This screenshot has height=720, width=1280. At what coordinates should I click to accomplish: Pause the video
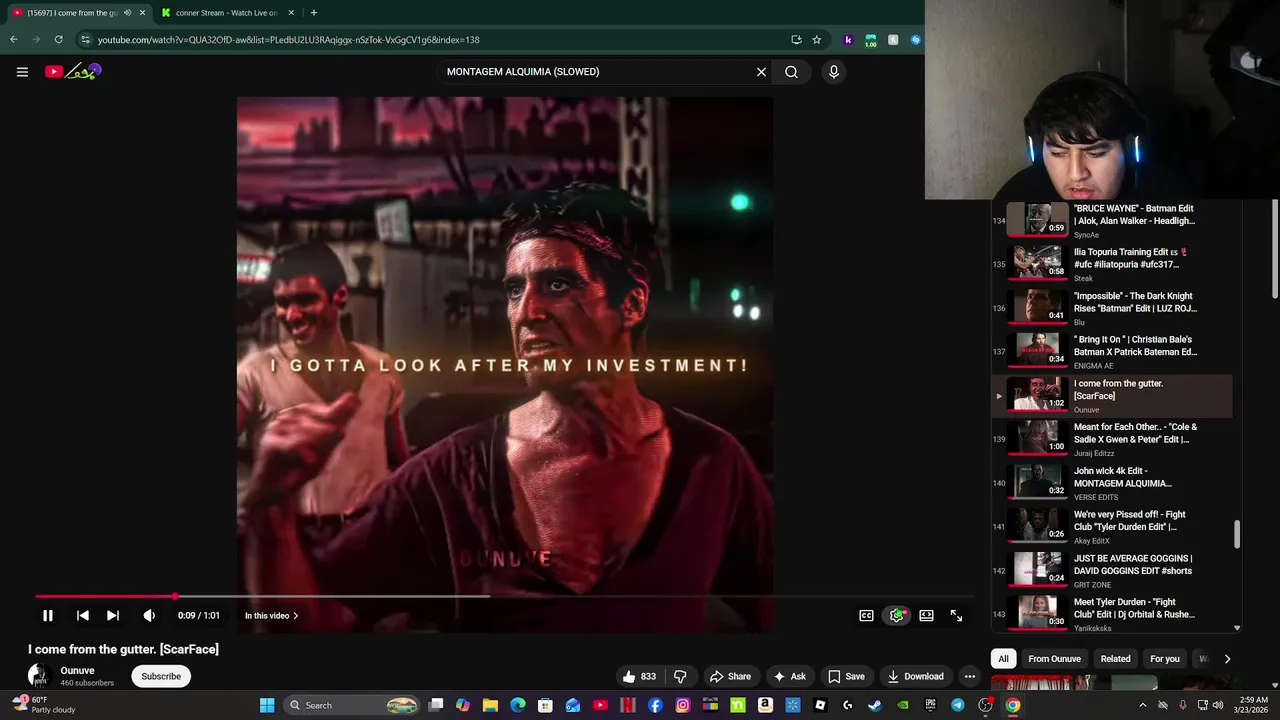(x=47, y=616)
